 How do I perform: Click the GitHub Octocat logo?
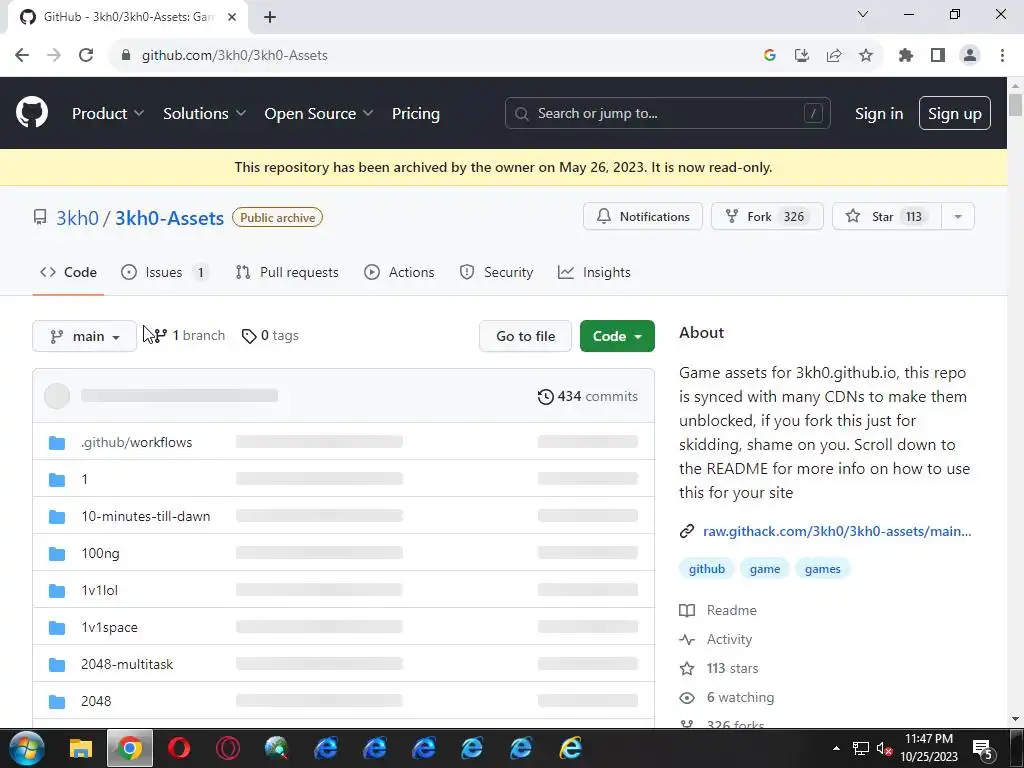31,112
